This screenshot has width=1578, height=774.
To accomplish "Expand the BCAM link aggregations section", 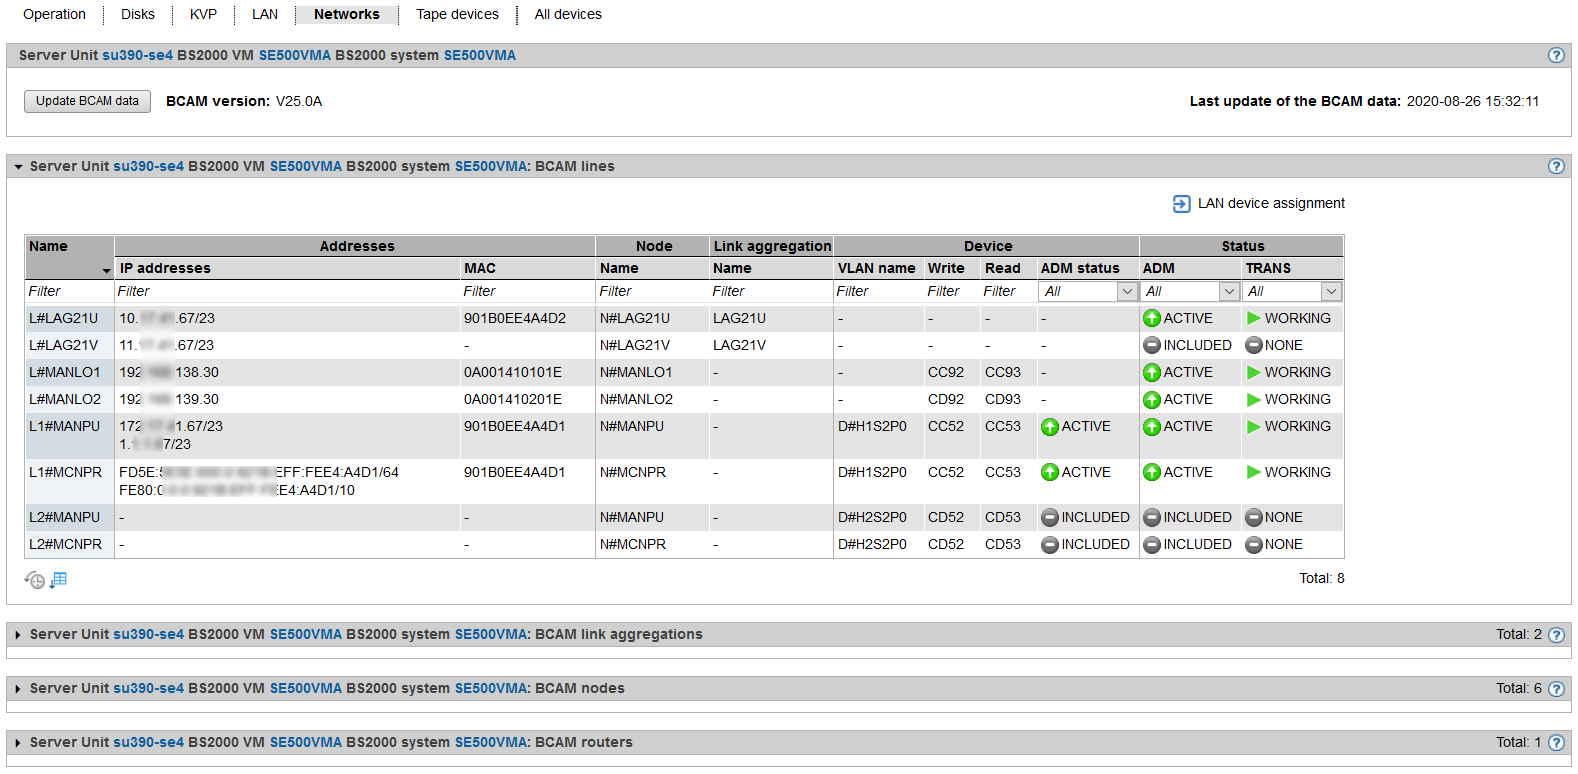I will (18, 635).
